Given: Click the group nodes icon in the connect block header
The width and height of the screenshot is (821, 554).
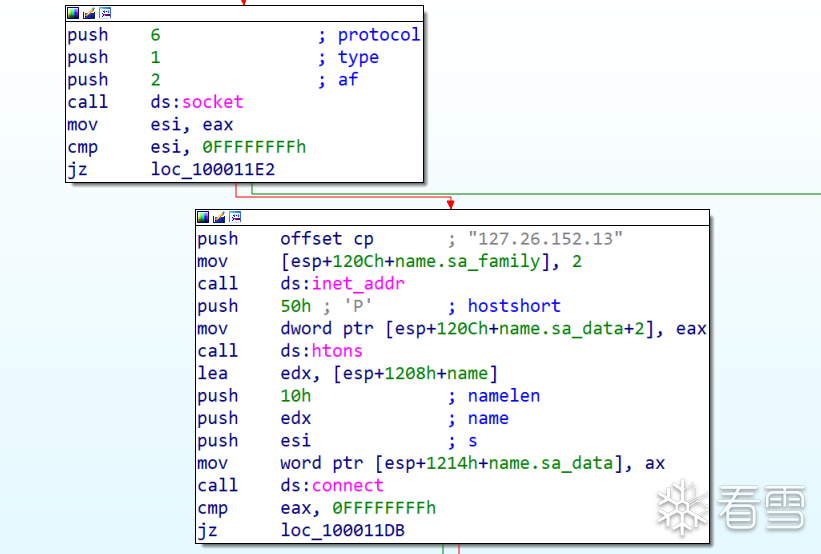Looking at the screenshot, I should tap(235, 217).
